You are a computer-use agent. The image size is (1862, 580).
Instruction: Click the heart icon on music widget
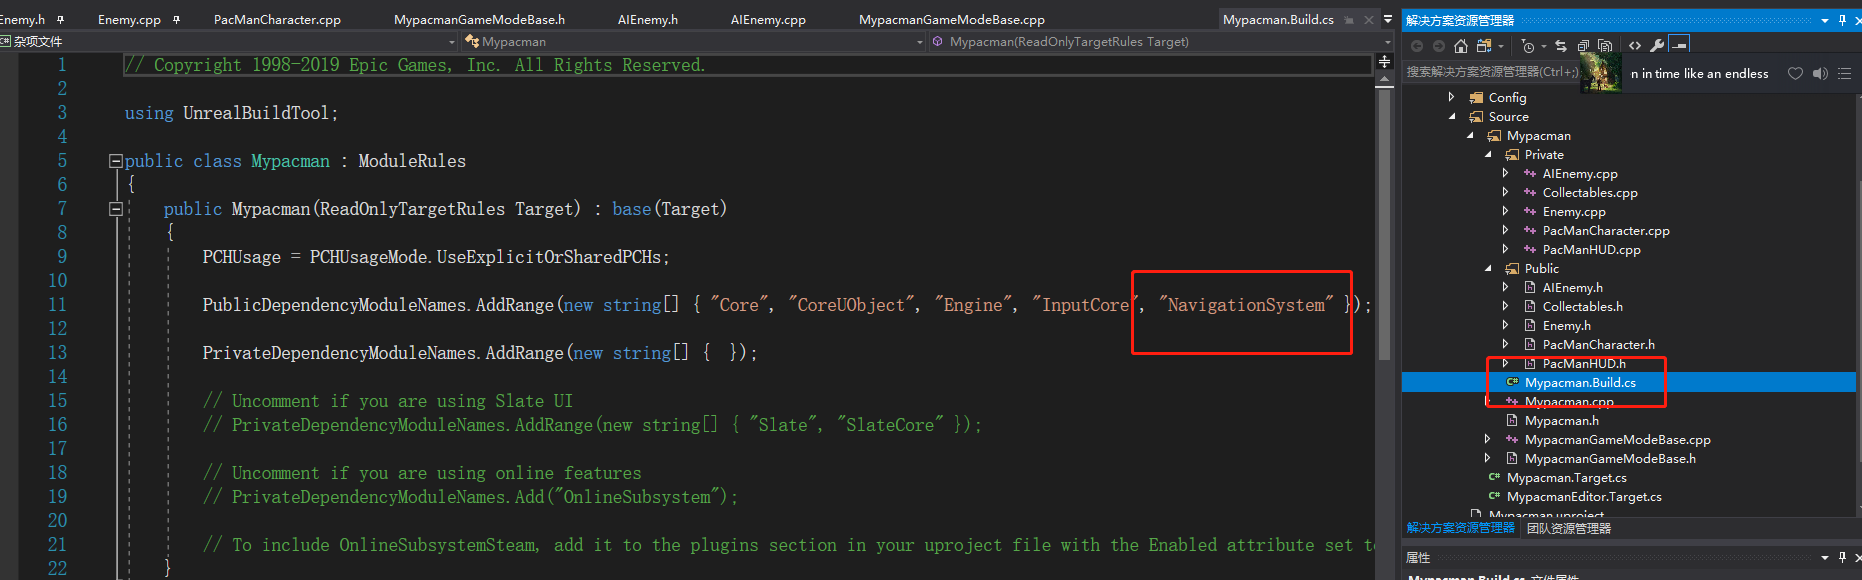pyautogui.click(x=1795, y=74)
